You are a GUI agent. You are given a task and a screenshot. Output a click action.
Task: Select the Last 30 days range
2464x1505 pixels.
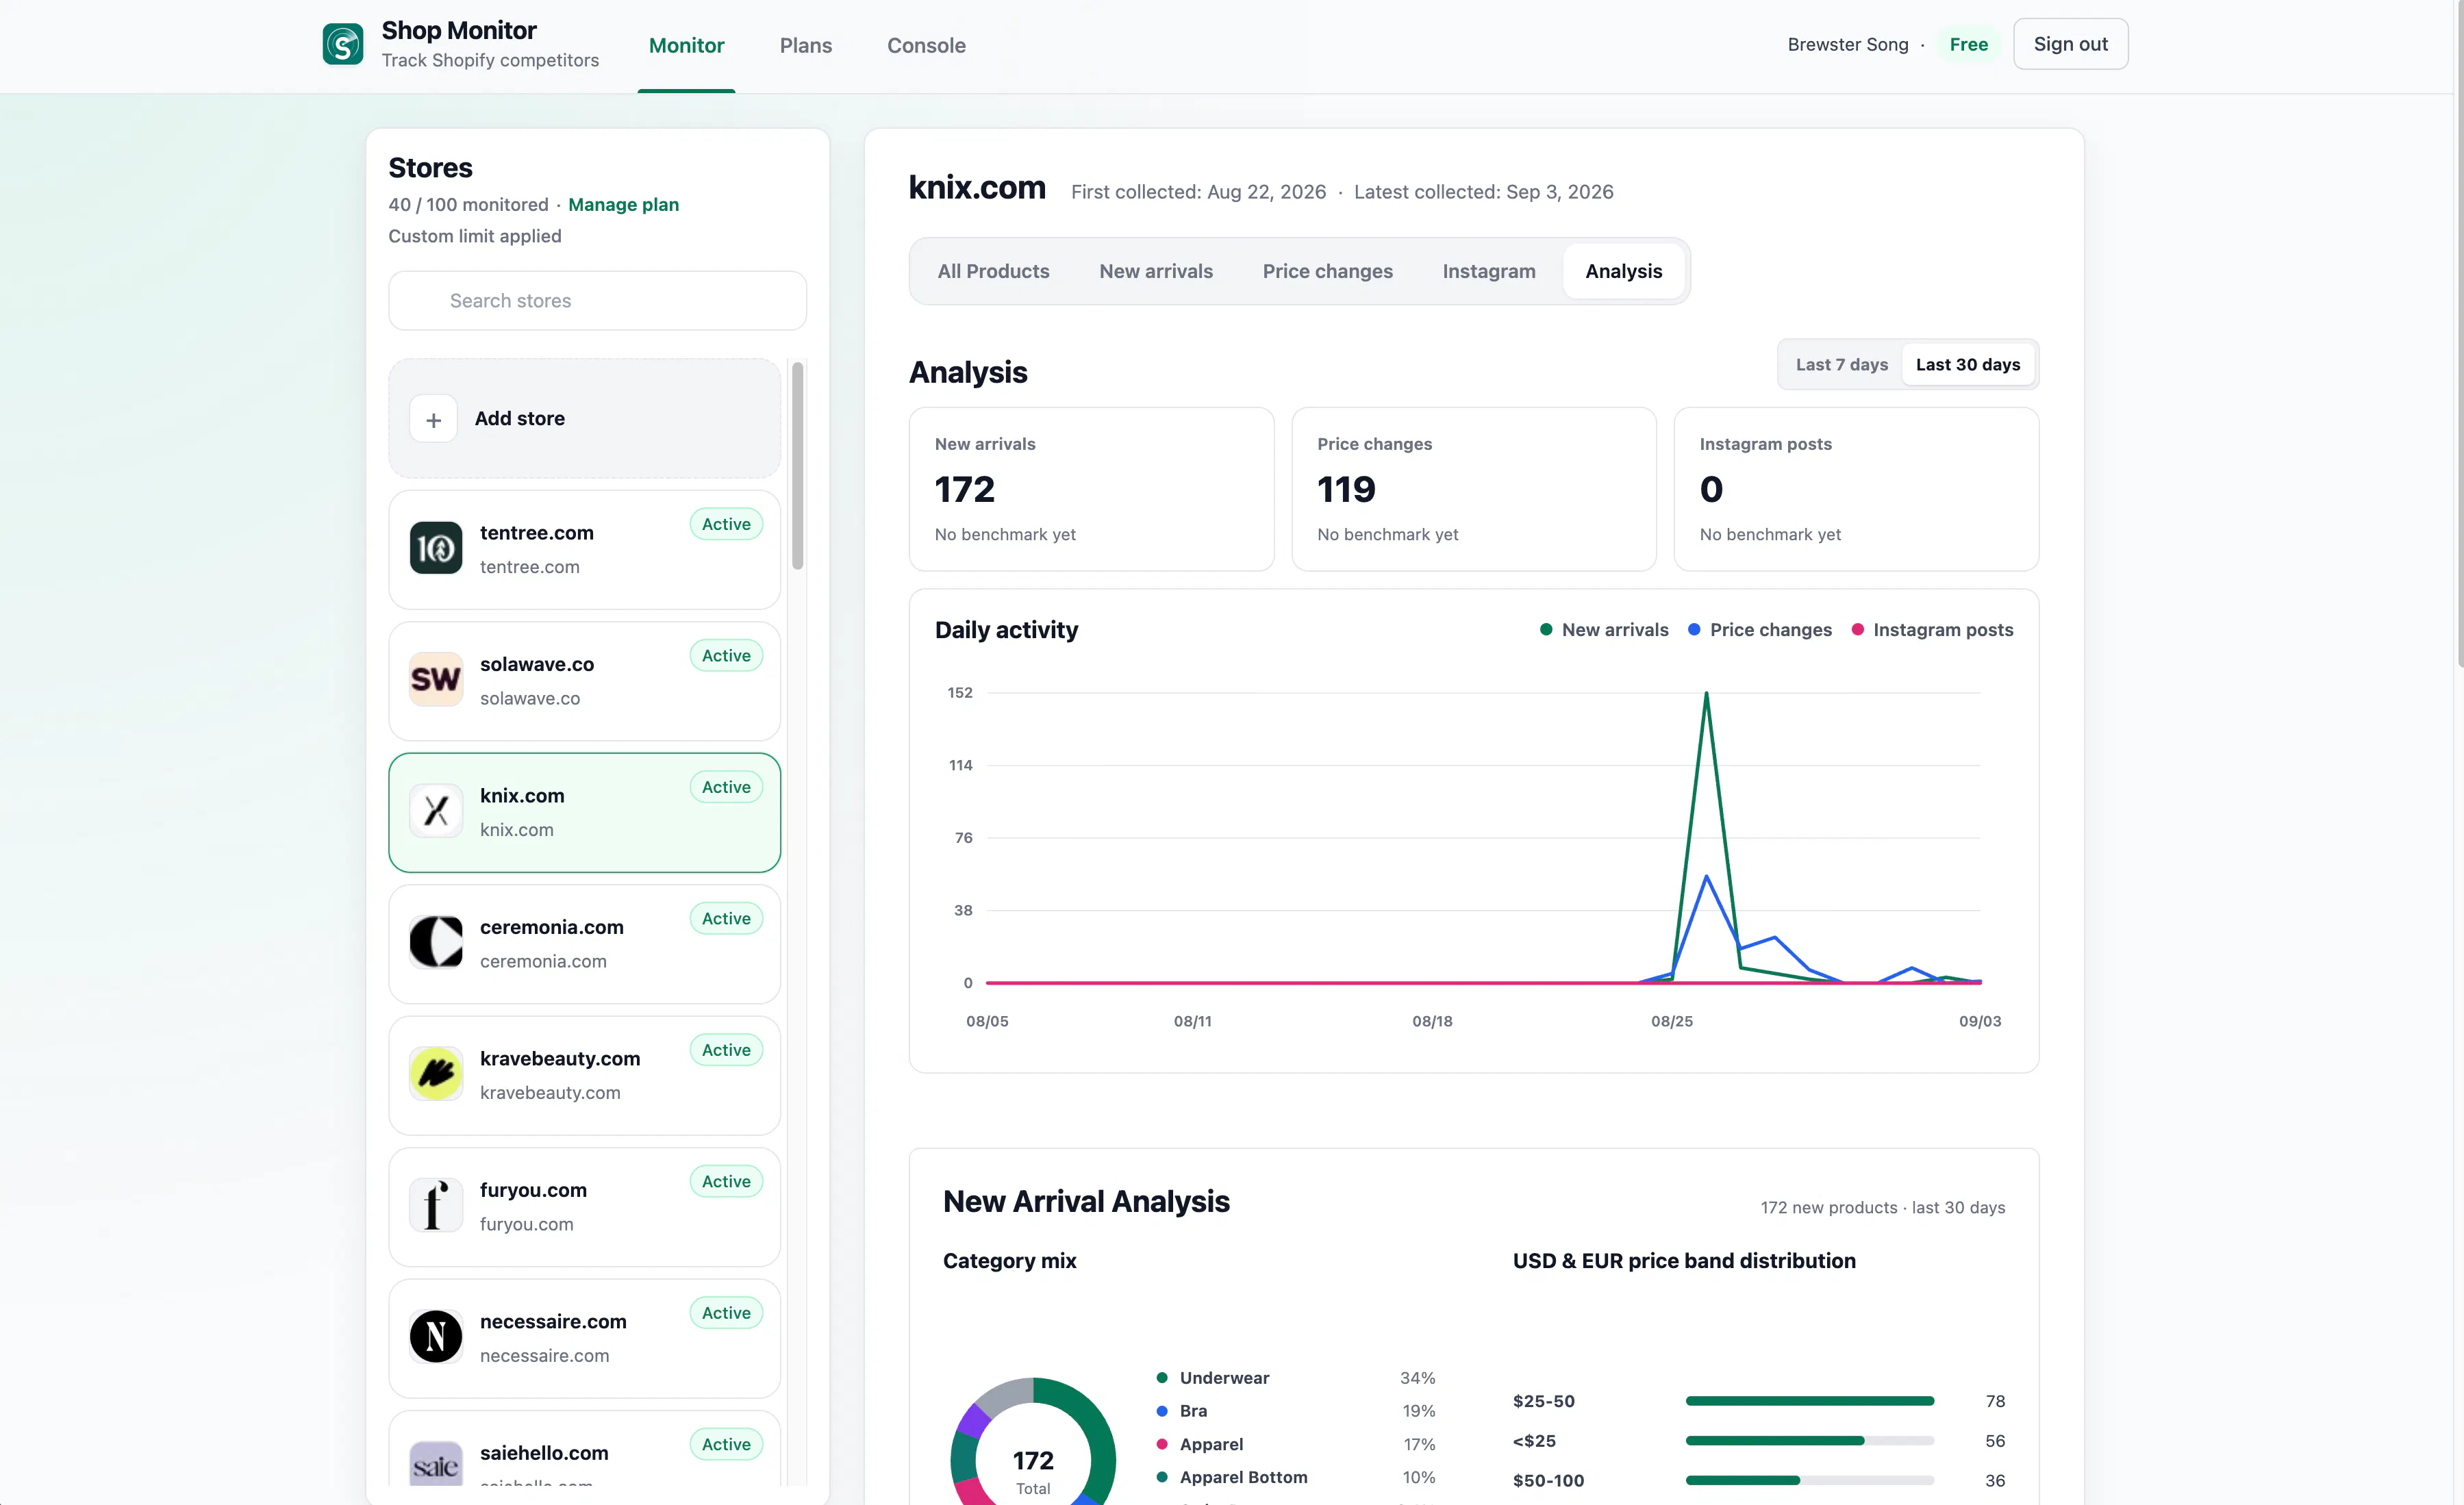[1967, 365]
